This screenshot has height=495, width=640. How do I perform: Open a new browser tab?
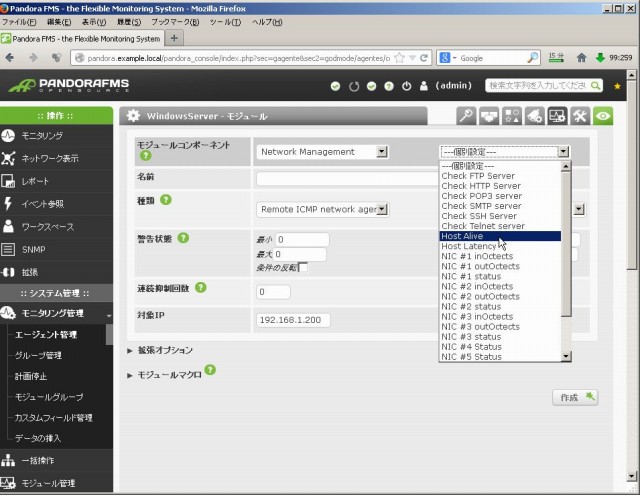tap(174, 39)
